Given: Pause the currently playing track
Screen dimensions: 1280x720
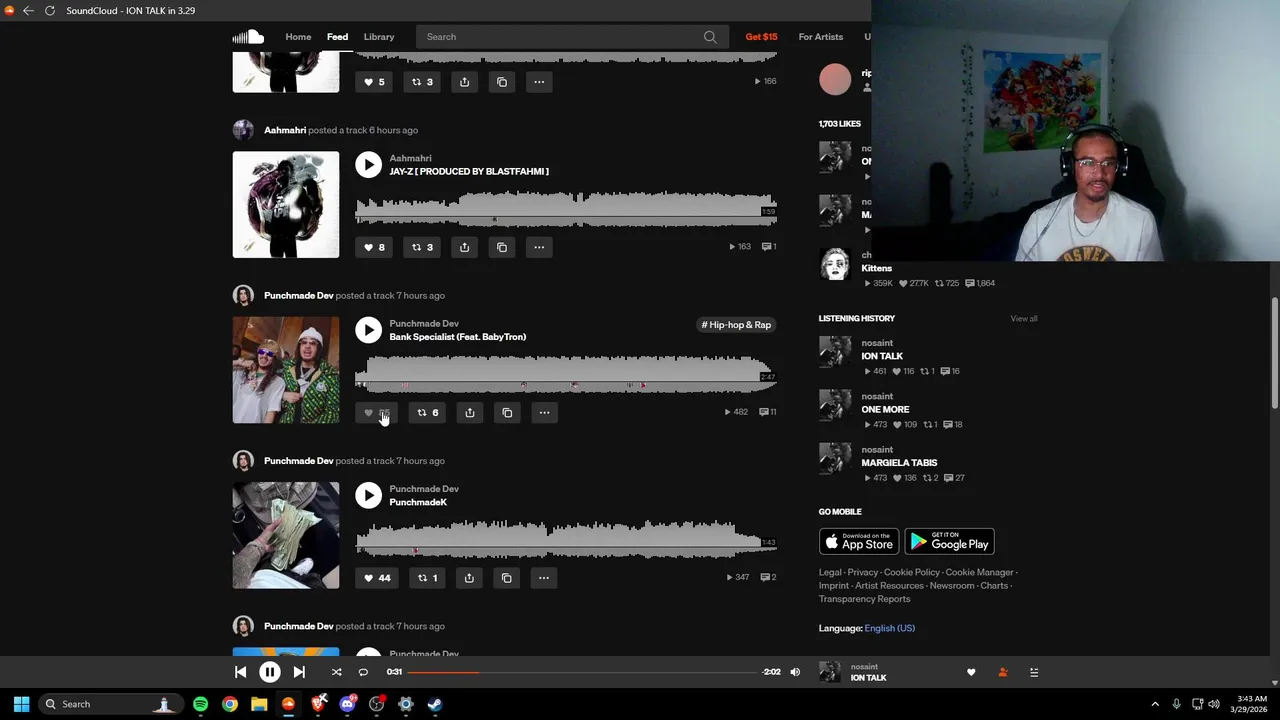Looking at the screenshot, I should coord(270,672).
